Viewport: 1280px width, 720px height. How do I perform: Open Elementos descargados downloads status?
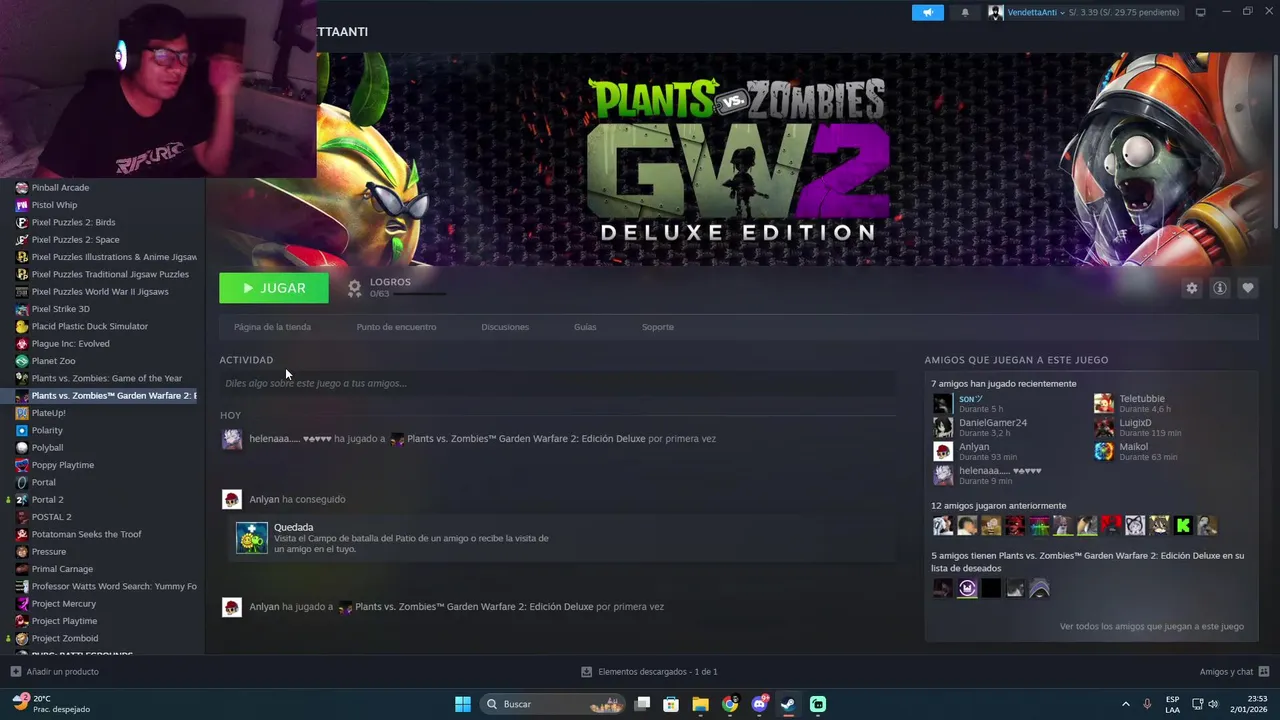[649, 672]
